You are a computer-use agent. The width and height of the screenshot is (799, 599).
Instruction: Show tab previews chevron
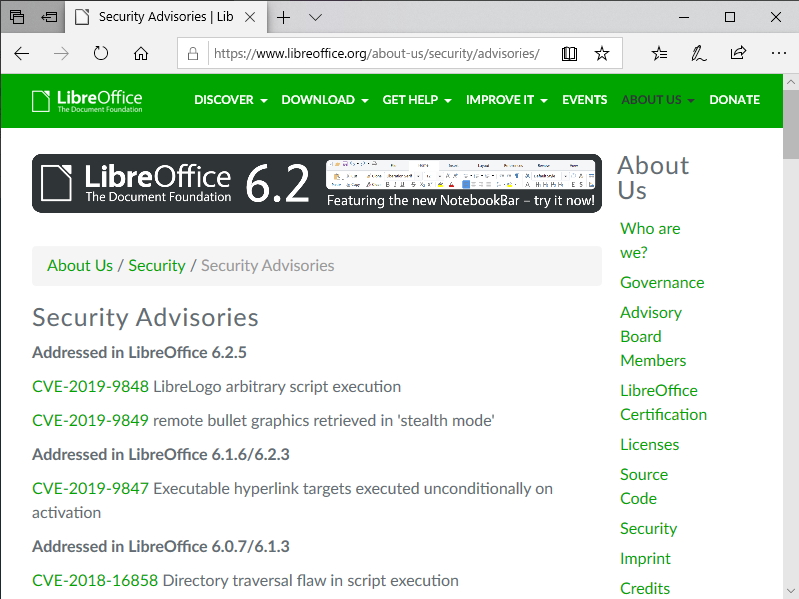(315, 17)
